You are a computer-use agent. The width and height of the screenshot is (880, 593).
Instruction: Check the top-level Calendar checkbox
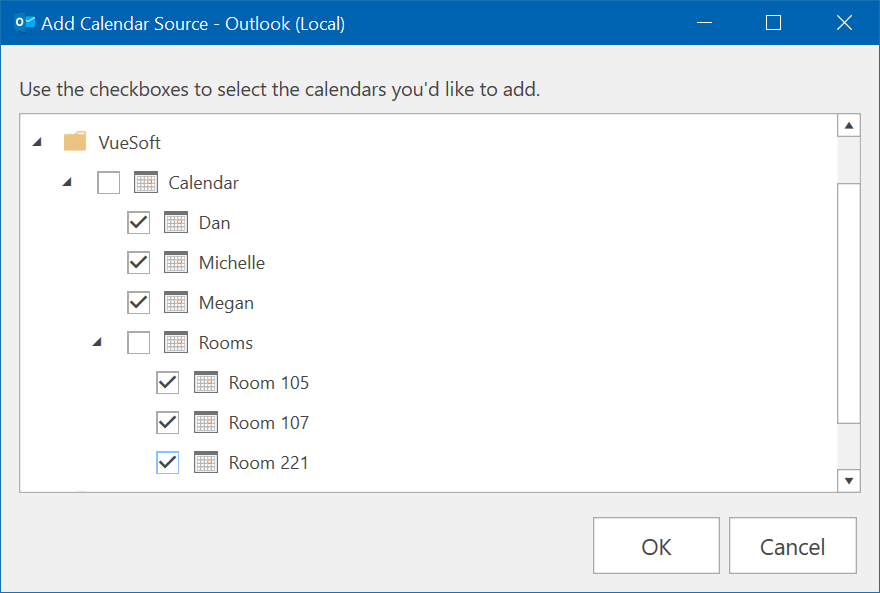(x=108, y=182)
